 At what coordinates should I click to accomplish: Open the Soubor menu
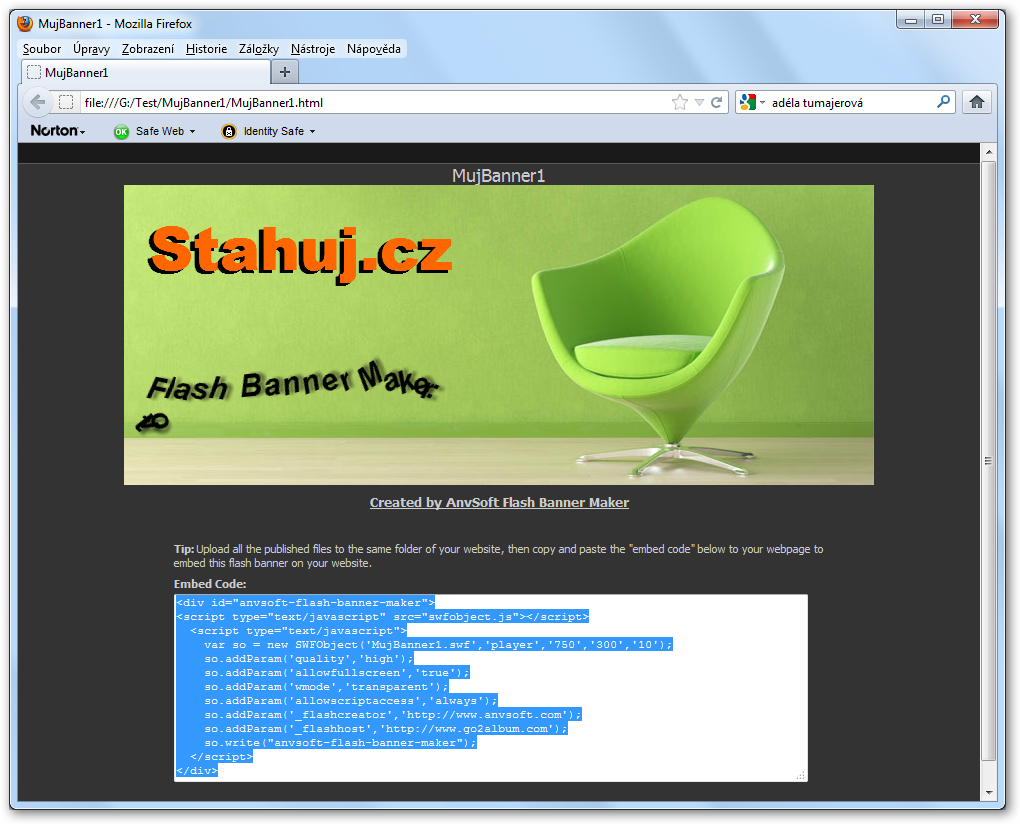42,49
